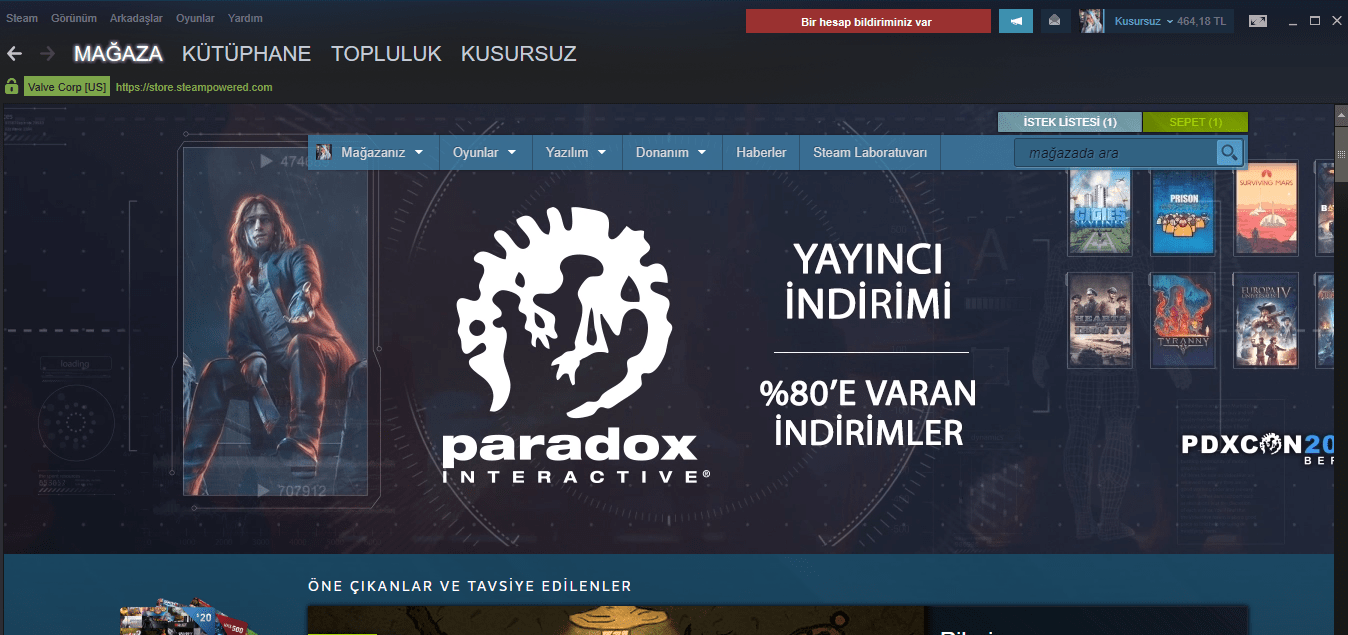Go forward with the right arrow
This screenshot has height=635, width=1348.
tap(47, 53)
